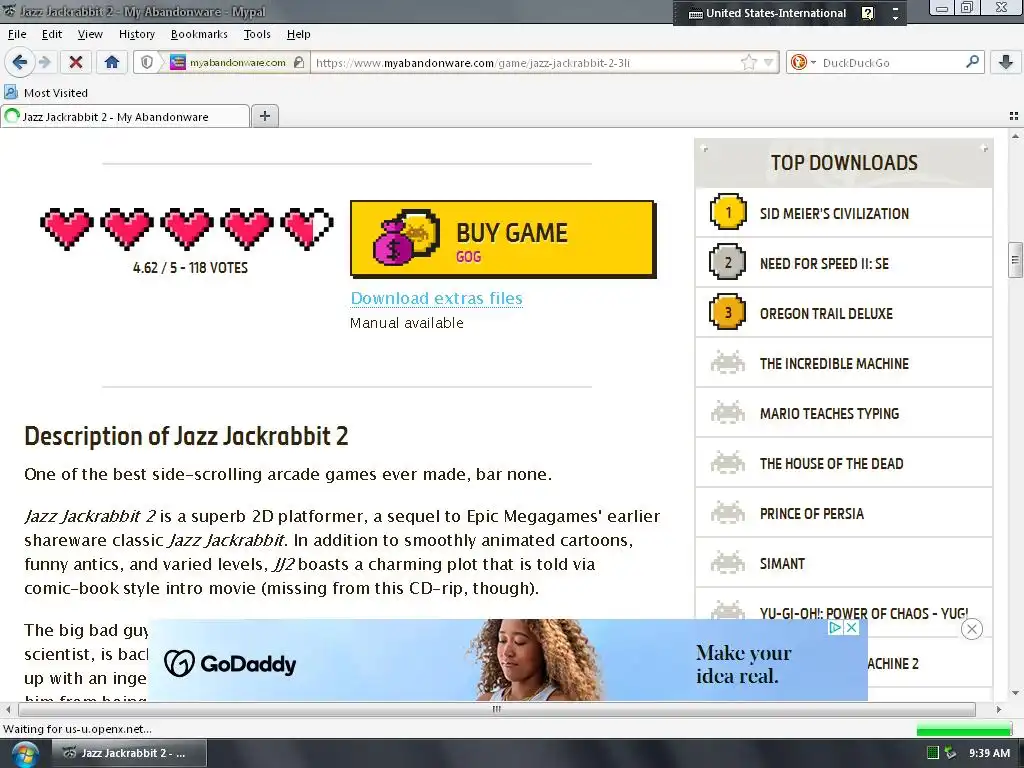Click the invader icon beside Prince of Persia
Viewport: 1024px width, 768px height.
click(728, 513)
